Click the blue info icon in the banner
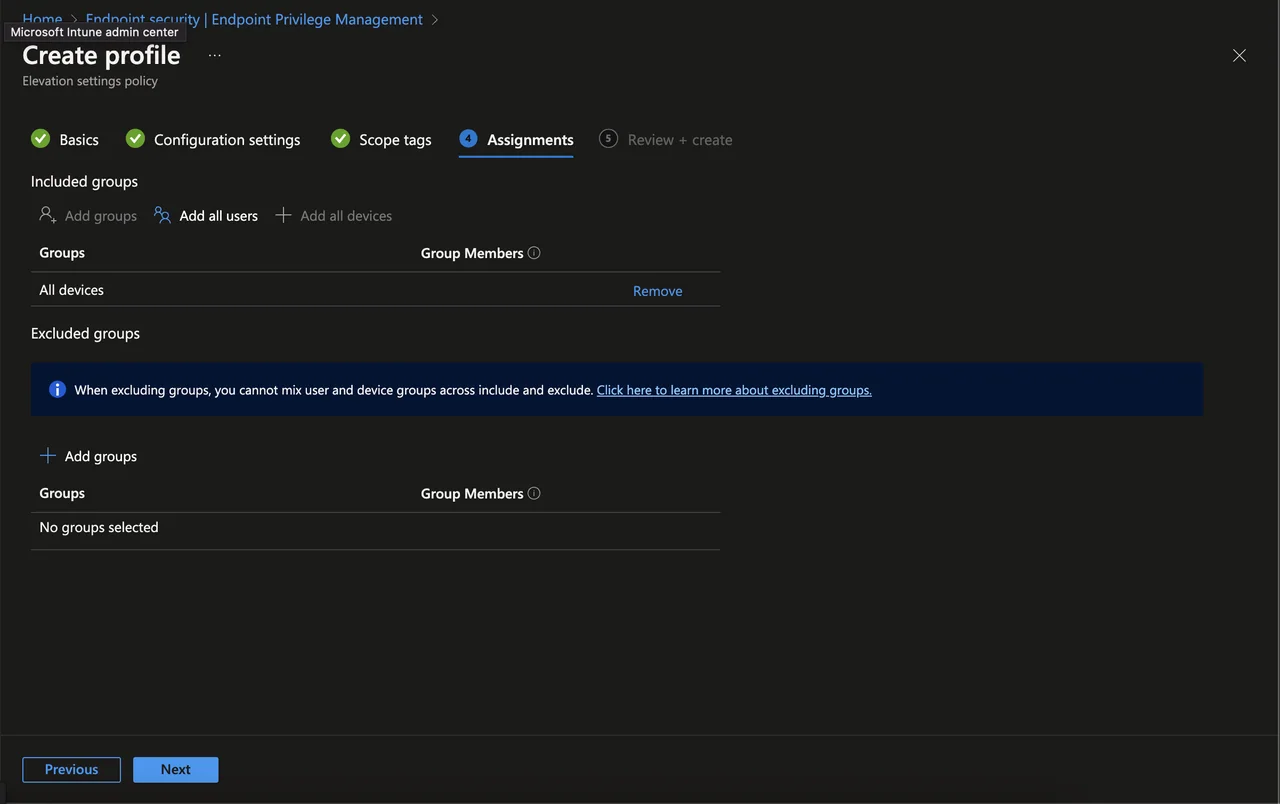 tap(57, 389)
